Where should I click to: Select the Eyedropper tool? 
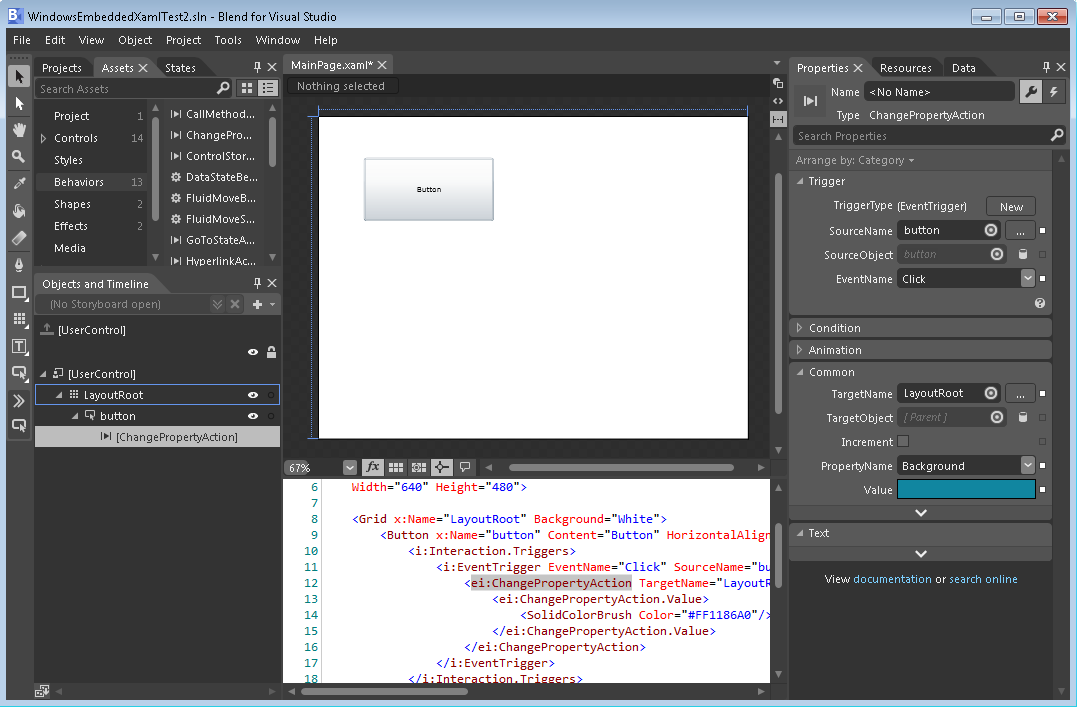19,183
